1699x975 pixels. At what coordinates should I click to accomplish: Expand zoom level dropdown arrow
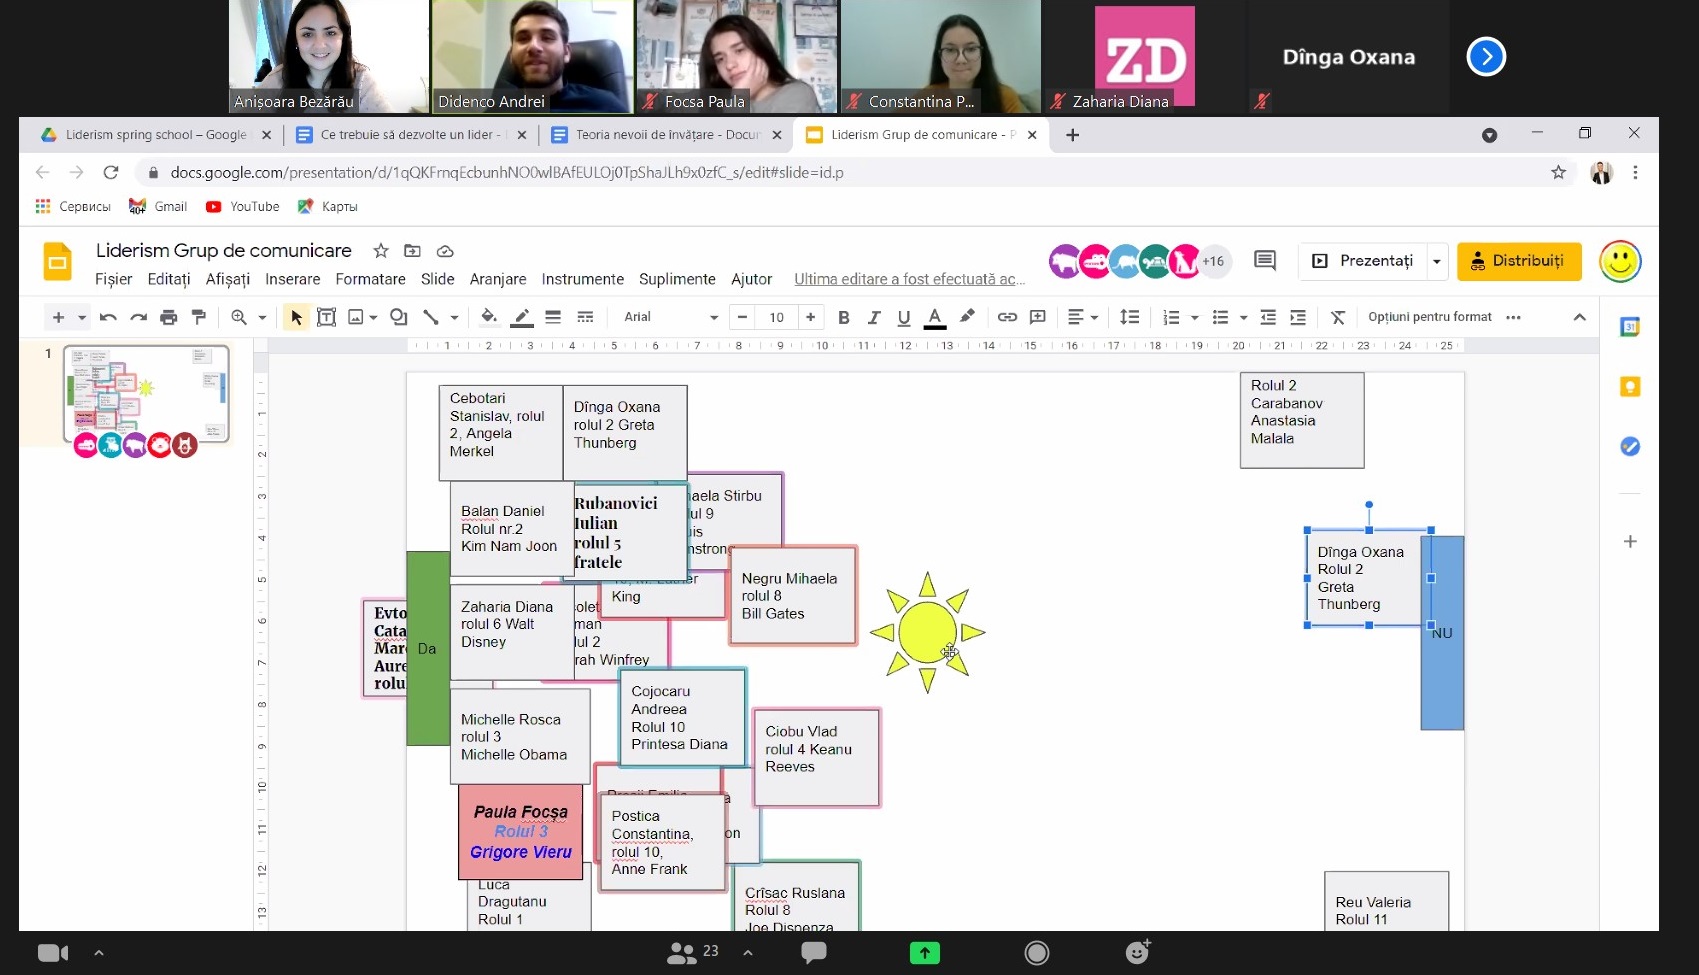pyautogui.click(x=262, y=318)
